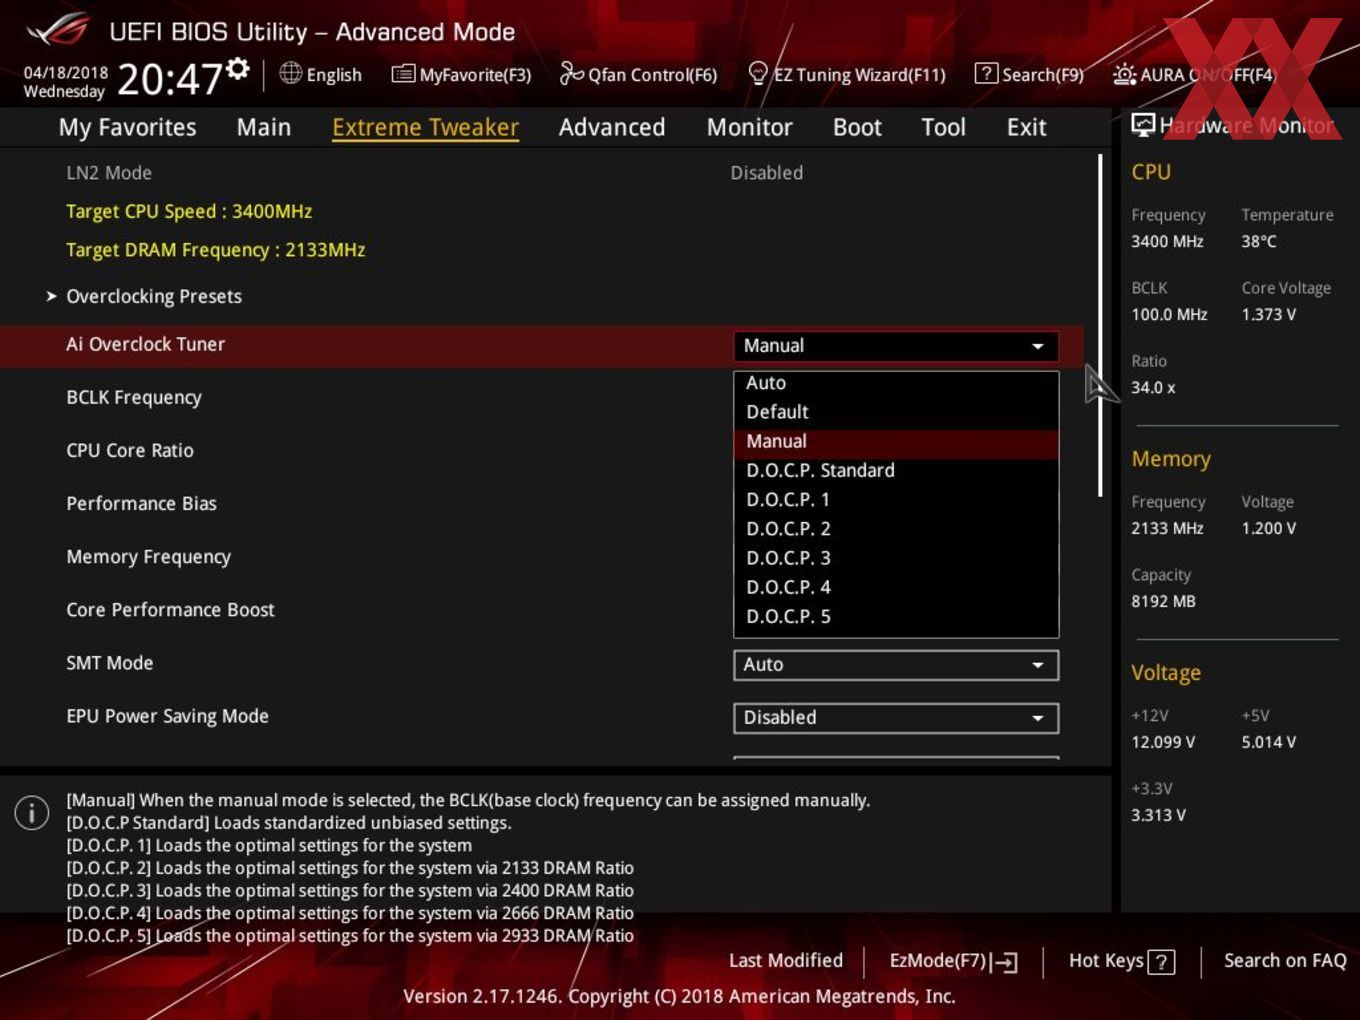Open Qfan Control(F6)
Screen dimensions: 1360x1020
coord(638,74)
